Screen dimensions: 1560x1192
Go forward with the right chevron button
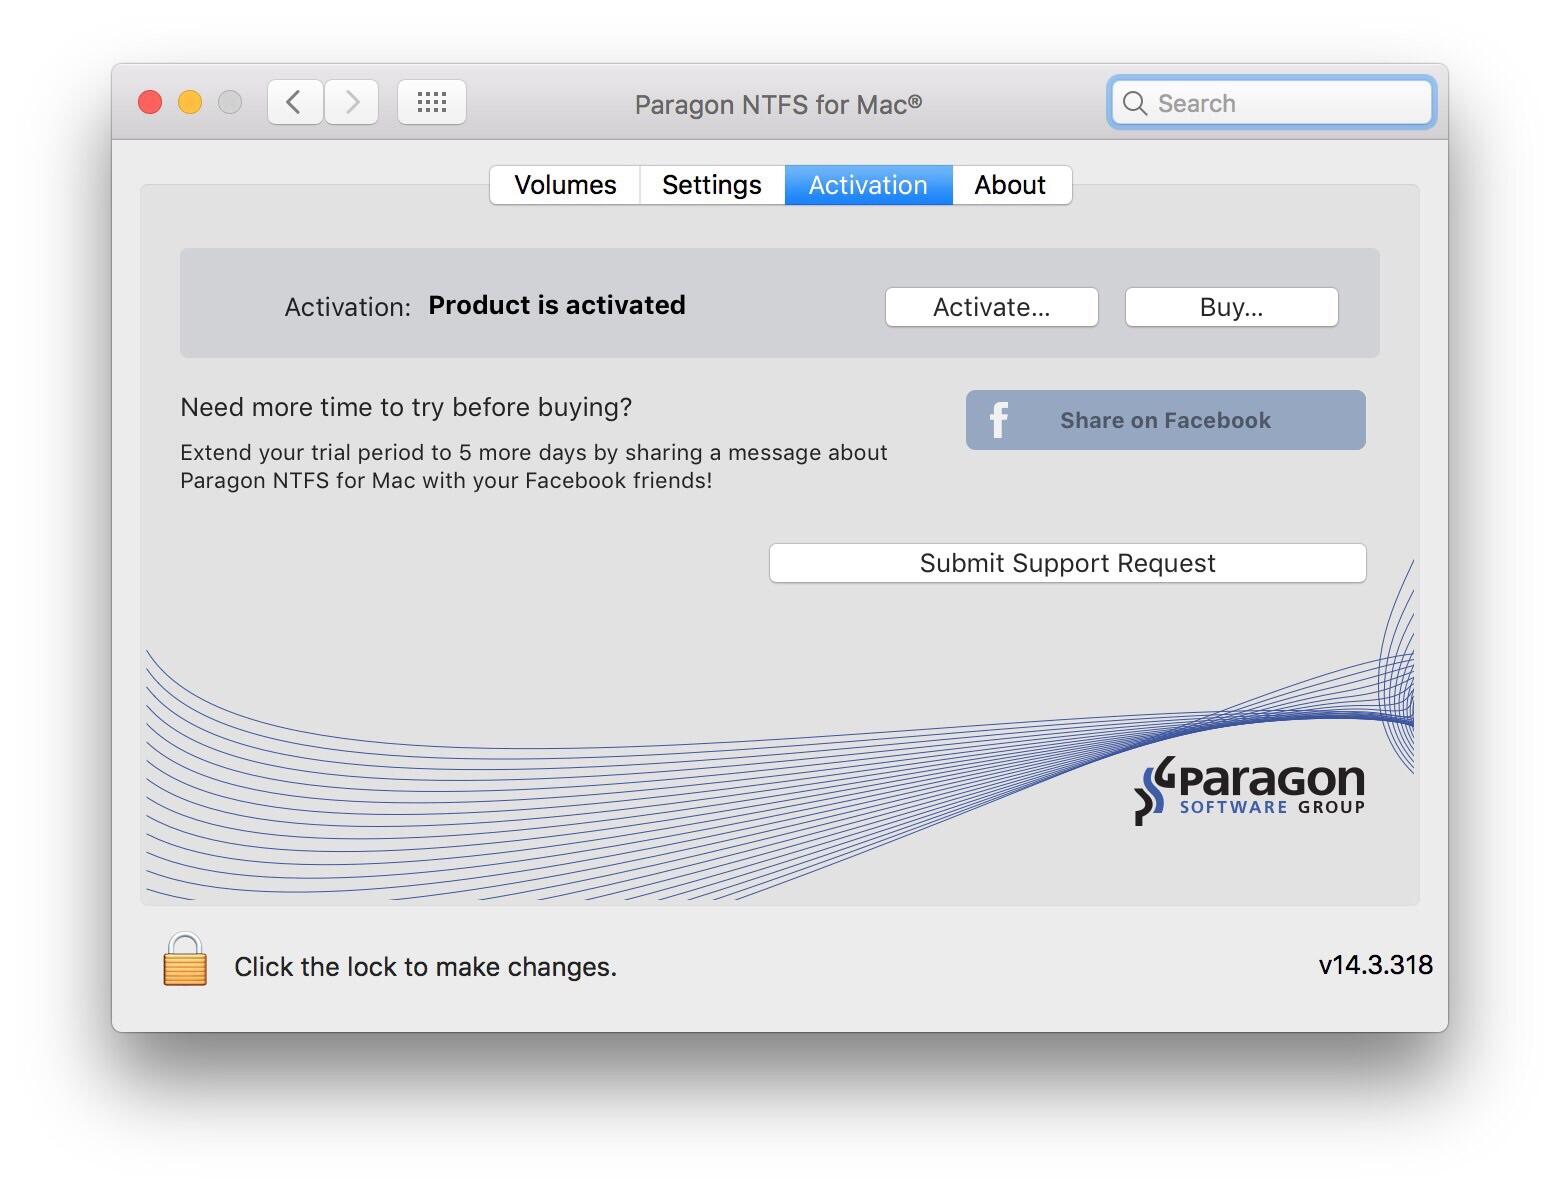[352, 102]
